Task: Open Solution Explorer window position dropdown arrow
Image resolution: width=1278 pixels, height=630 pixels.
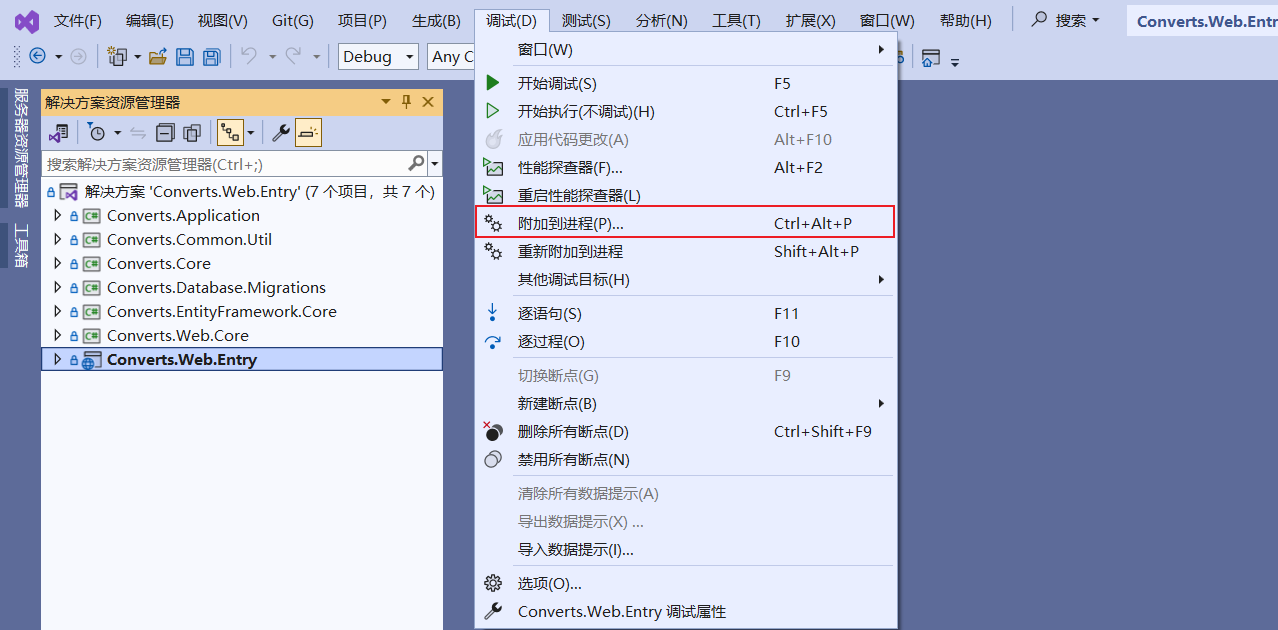Action: (x=386, y=102)
